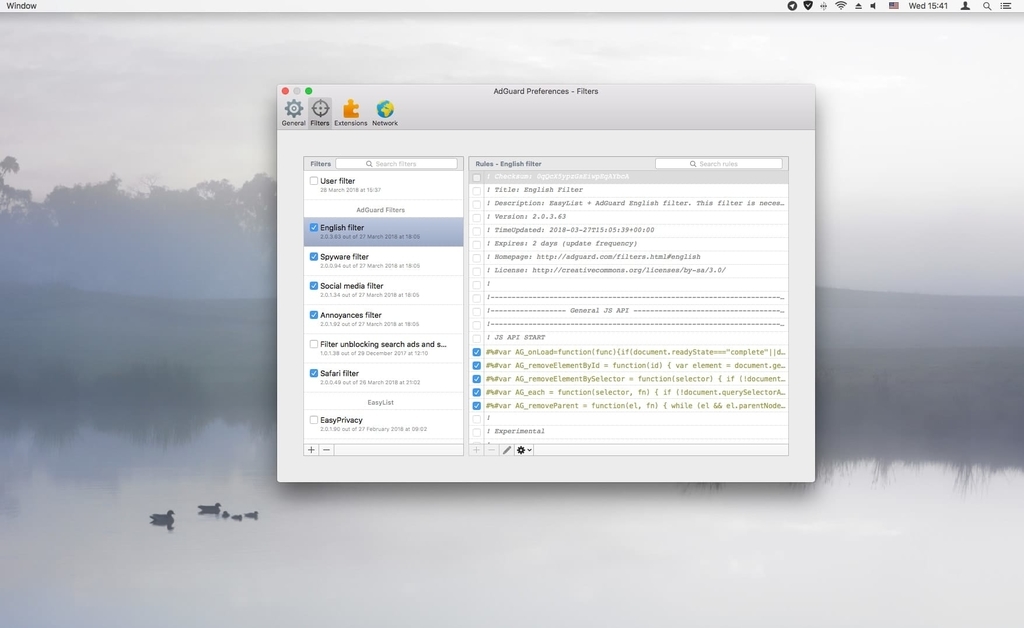Open the Window menu in menu bar
Screen dimensions: 1024x628
[x=22, y=6]
